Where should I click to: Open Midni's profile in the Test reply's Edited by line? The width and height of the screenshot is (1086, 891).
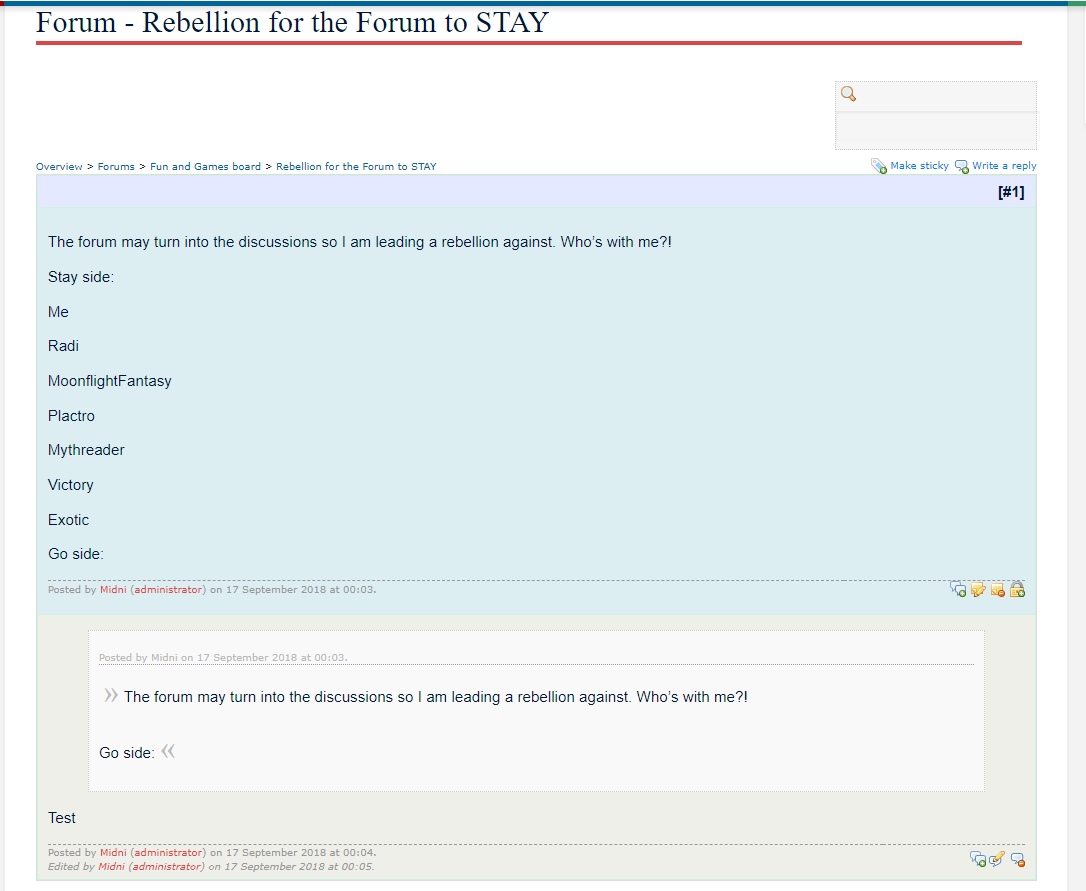(111, 867)
